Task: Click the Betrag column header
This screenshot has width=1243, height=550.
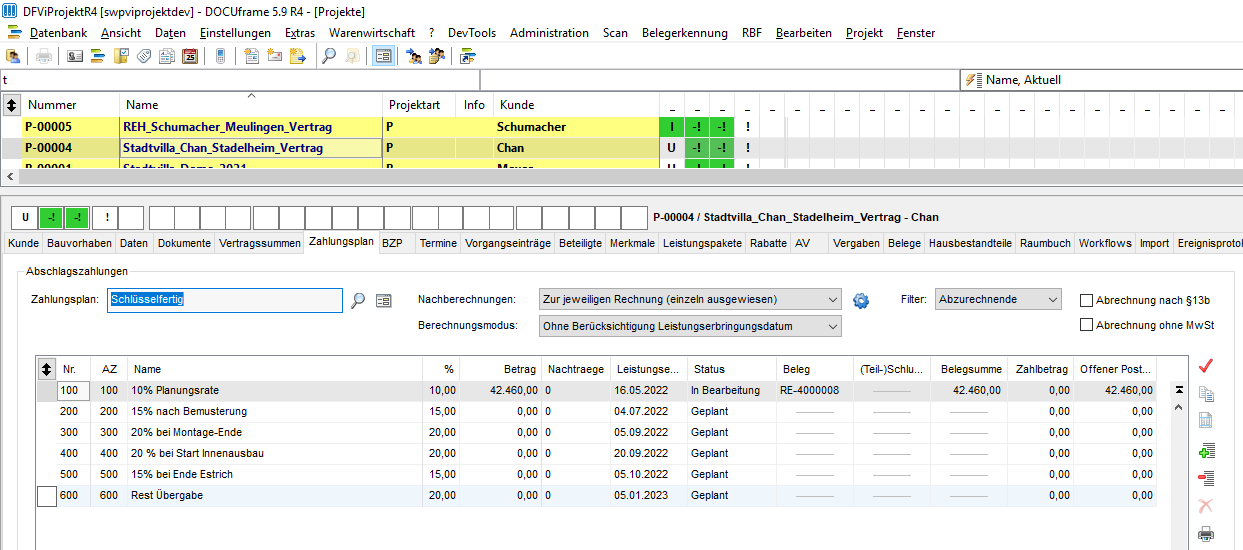Action: pos(501,369)
